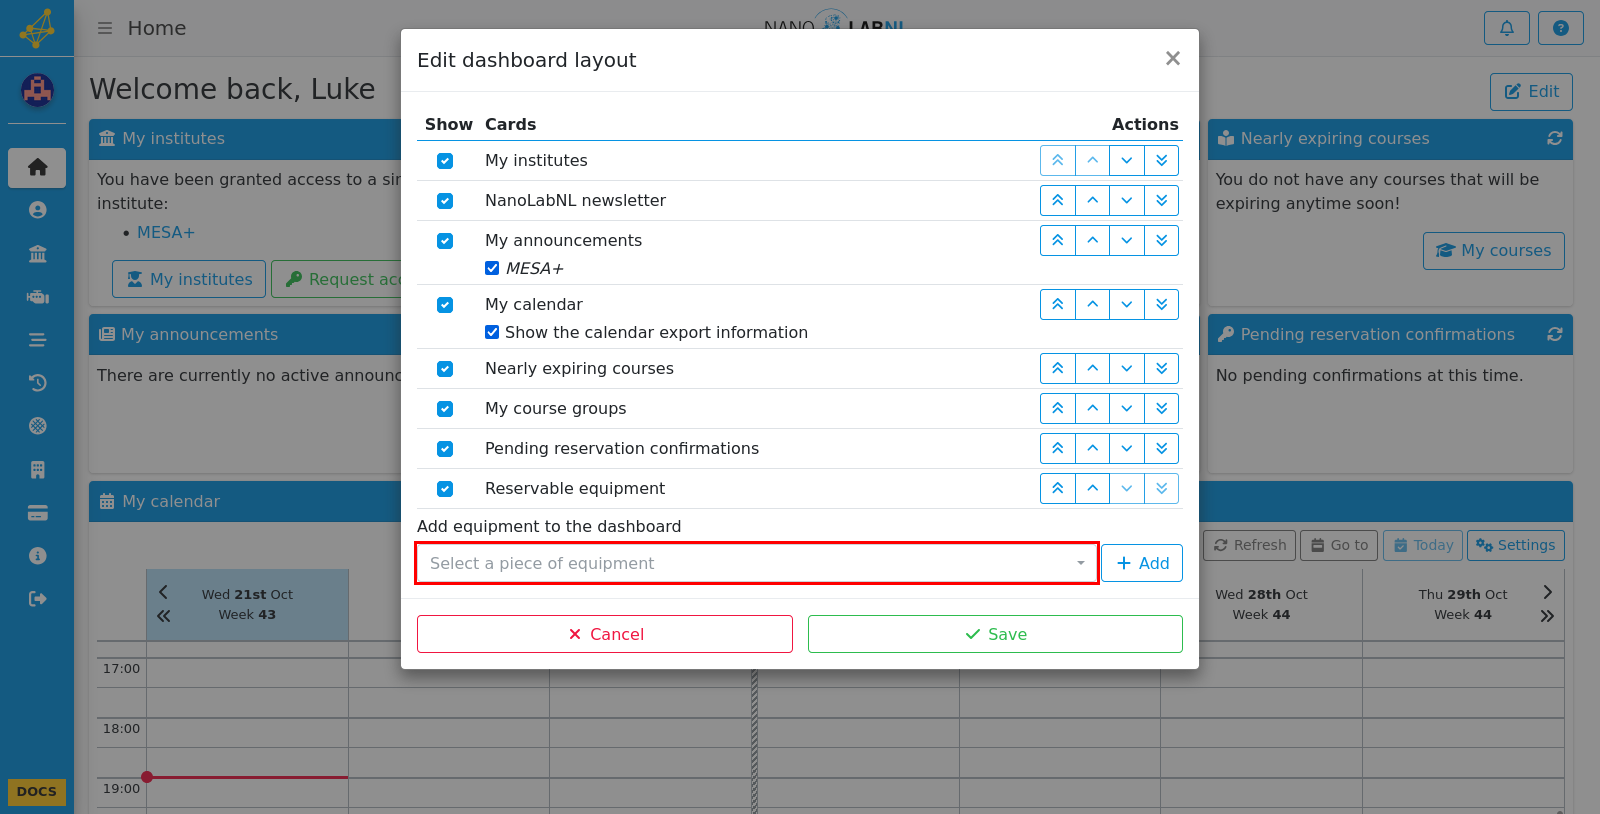The width and height of the screenshot is (1600, 814).
Task: Move My announcements card up one
Action: point(1093,240)
